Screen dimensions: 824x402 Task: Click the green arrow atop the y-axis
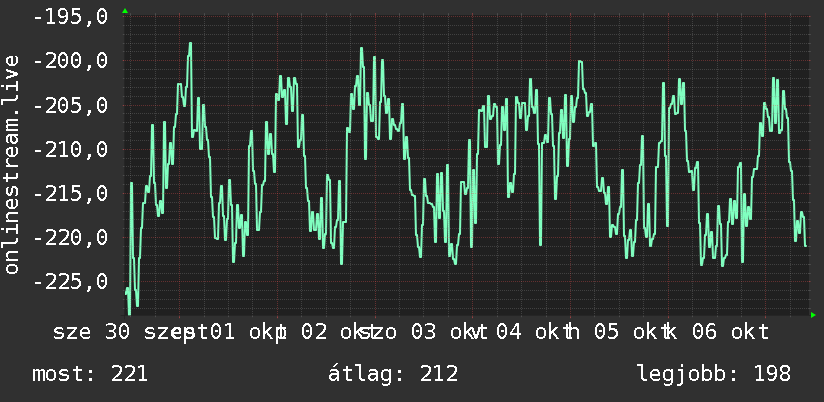(125, 11)
